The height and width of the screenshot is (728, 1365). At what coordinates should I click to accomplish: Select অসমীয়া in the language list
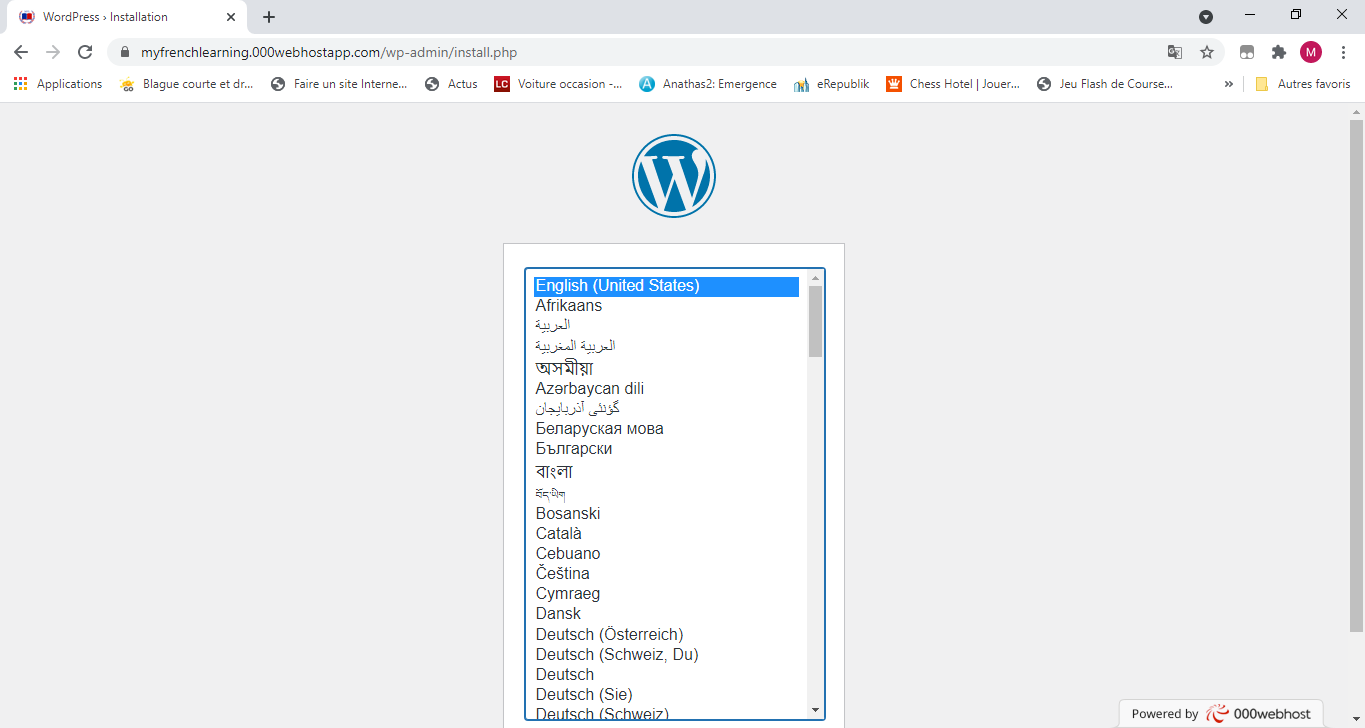[666, 368]
